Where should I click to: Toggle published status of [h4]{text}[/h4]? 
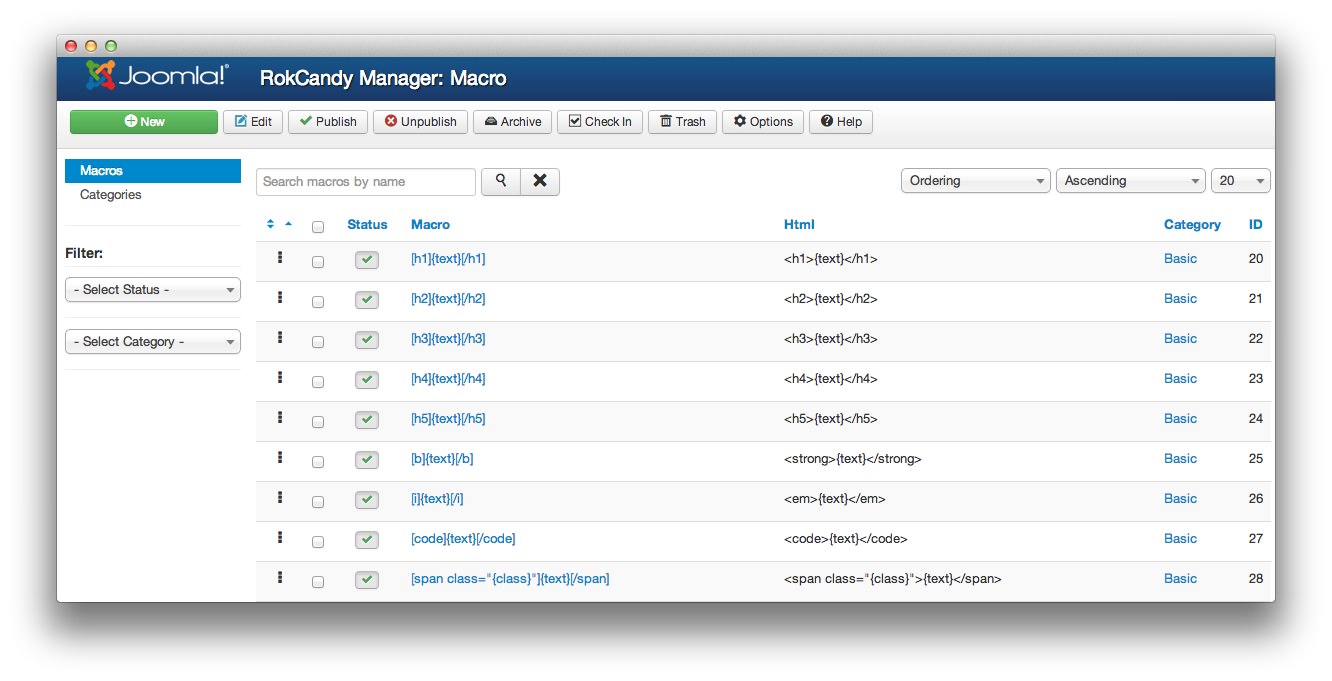(x=367, y=380)
